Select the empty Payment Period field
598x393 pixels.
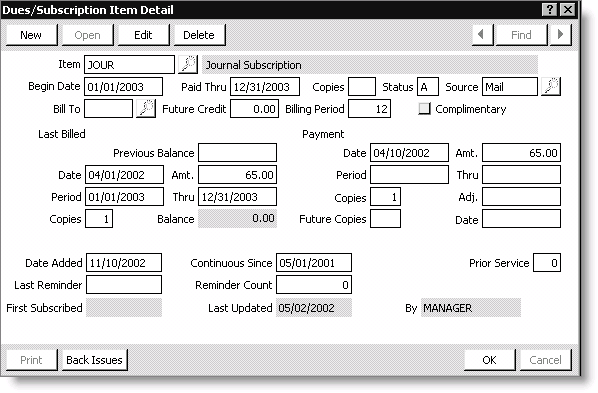tap(409, 175)
